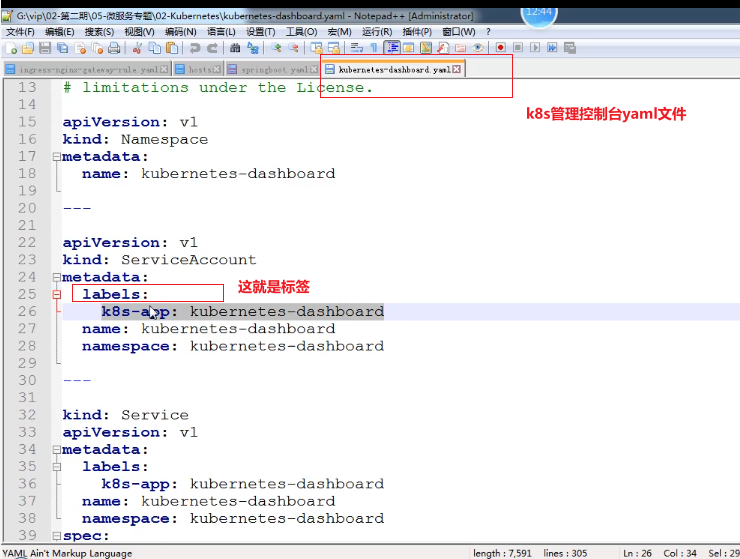The height and width of the screenshot is (559, 740).
Task: Click 'length : 7,591' in status bar
Action: tap(502, 553)
